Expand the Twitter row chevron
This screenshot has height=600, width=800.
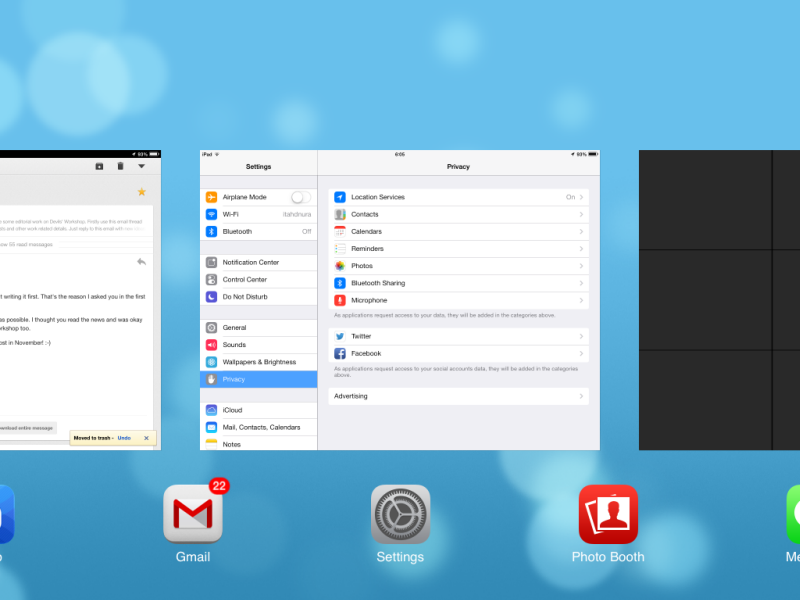(581, 336)
